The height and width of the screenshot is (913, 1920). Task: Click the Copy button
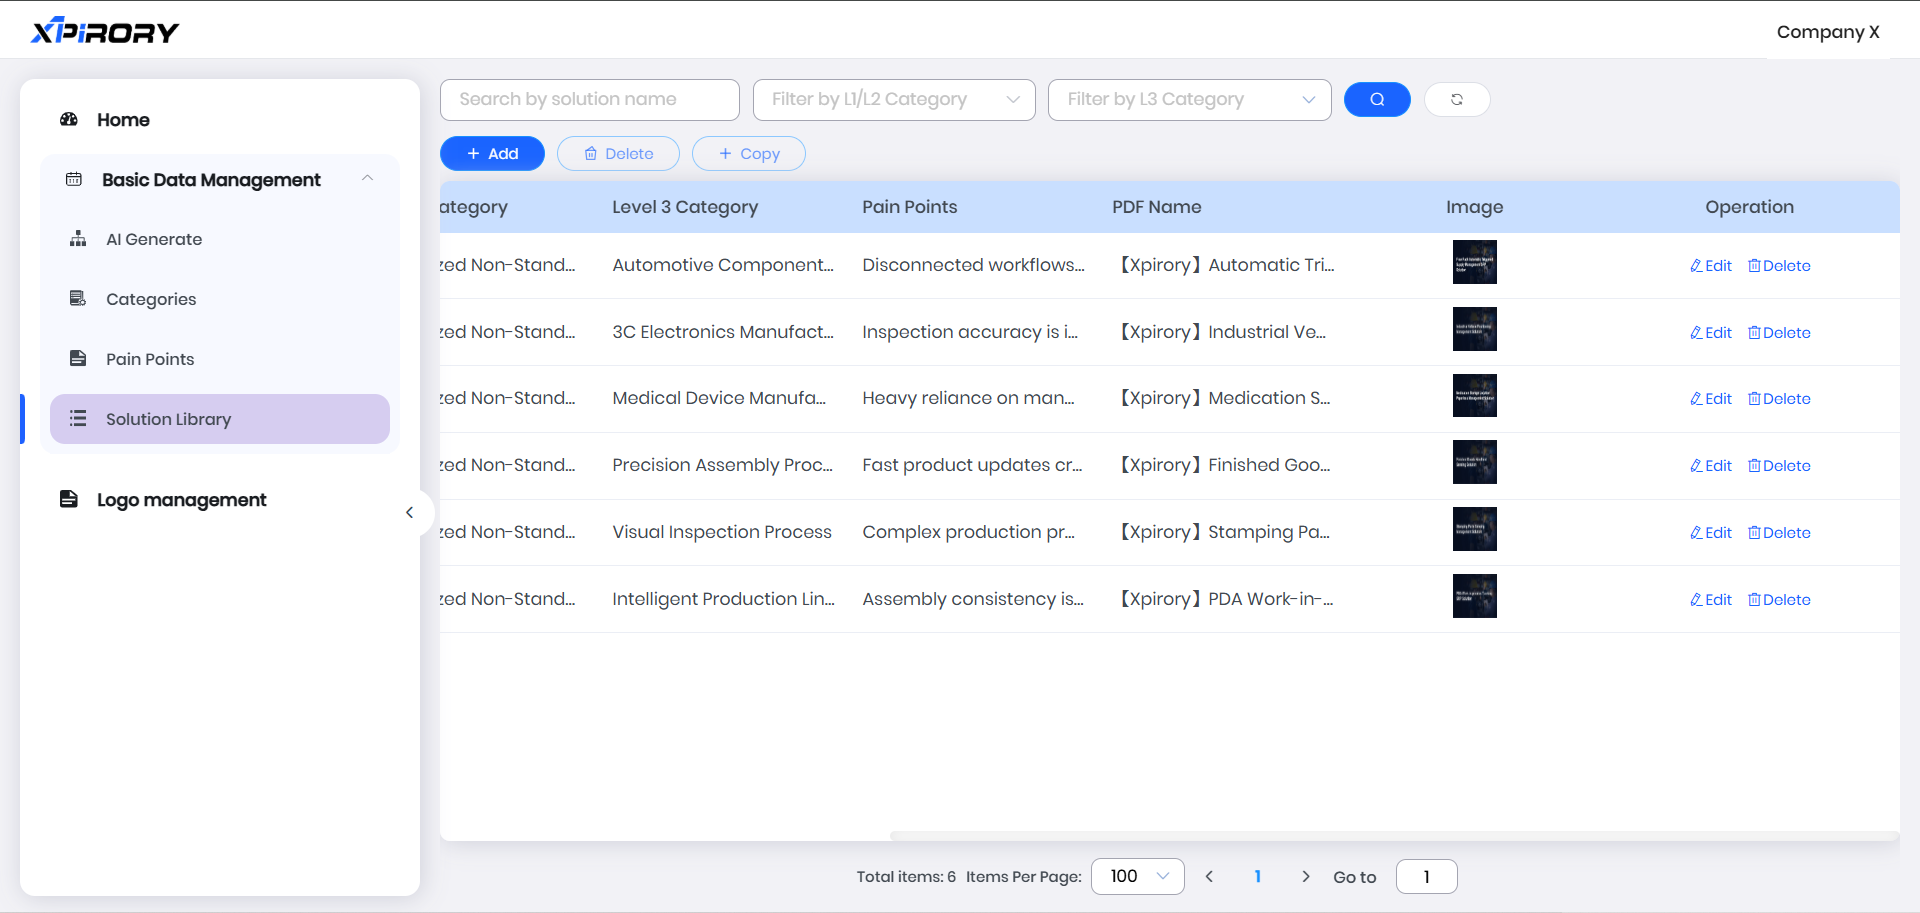point(748,154)
